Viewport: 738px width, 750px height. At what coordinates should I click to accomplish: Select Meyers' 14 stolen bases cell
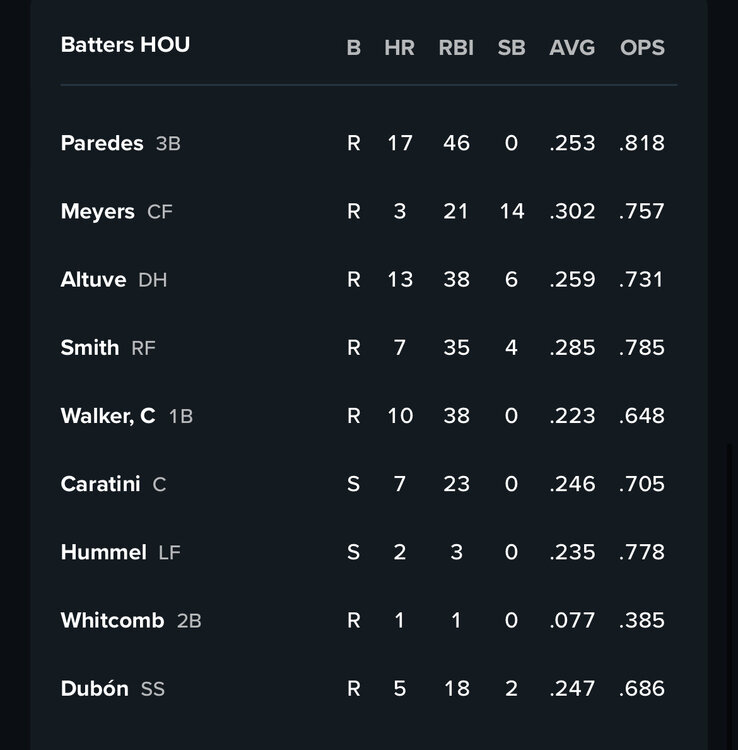point(511,211)
